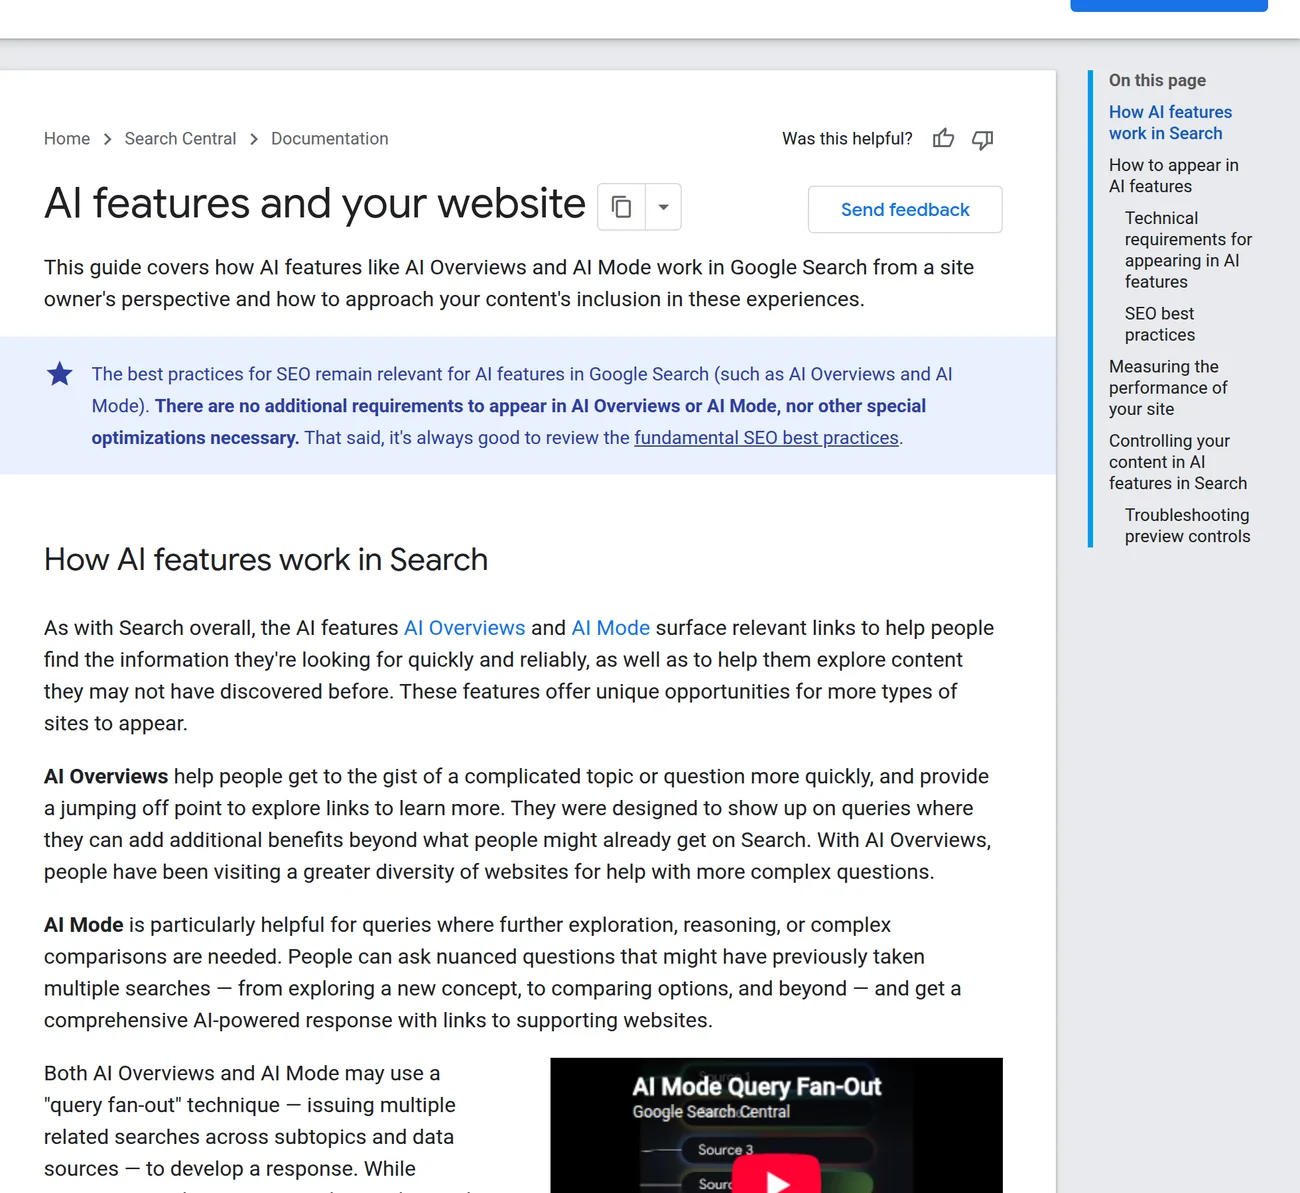1300x1193 pixels.
Task: Open the AI Overviews link in paragraph
Action: [464, 628]
